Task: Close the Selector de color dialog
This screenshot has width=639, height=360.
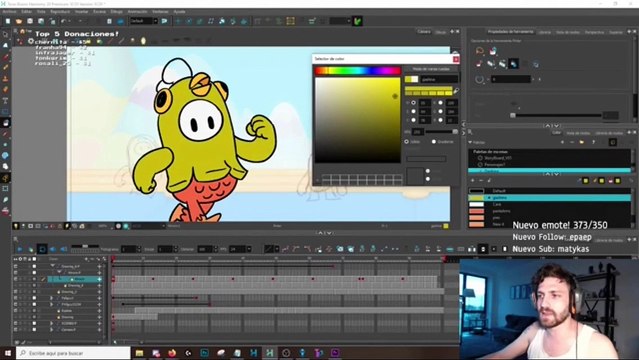Action: tap(456, 59)
